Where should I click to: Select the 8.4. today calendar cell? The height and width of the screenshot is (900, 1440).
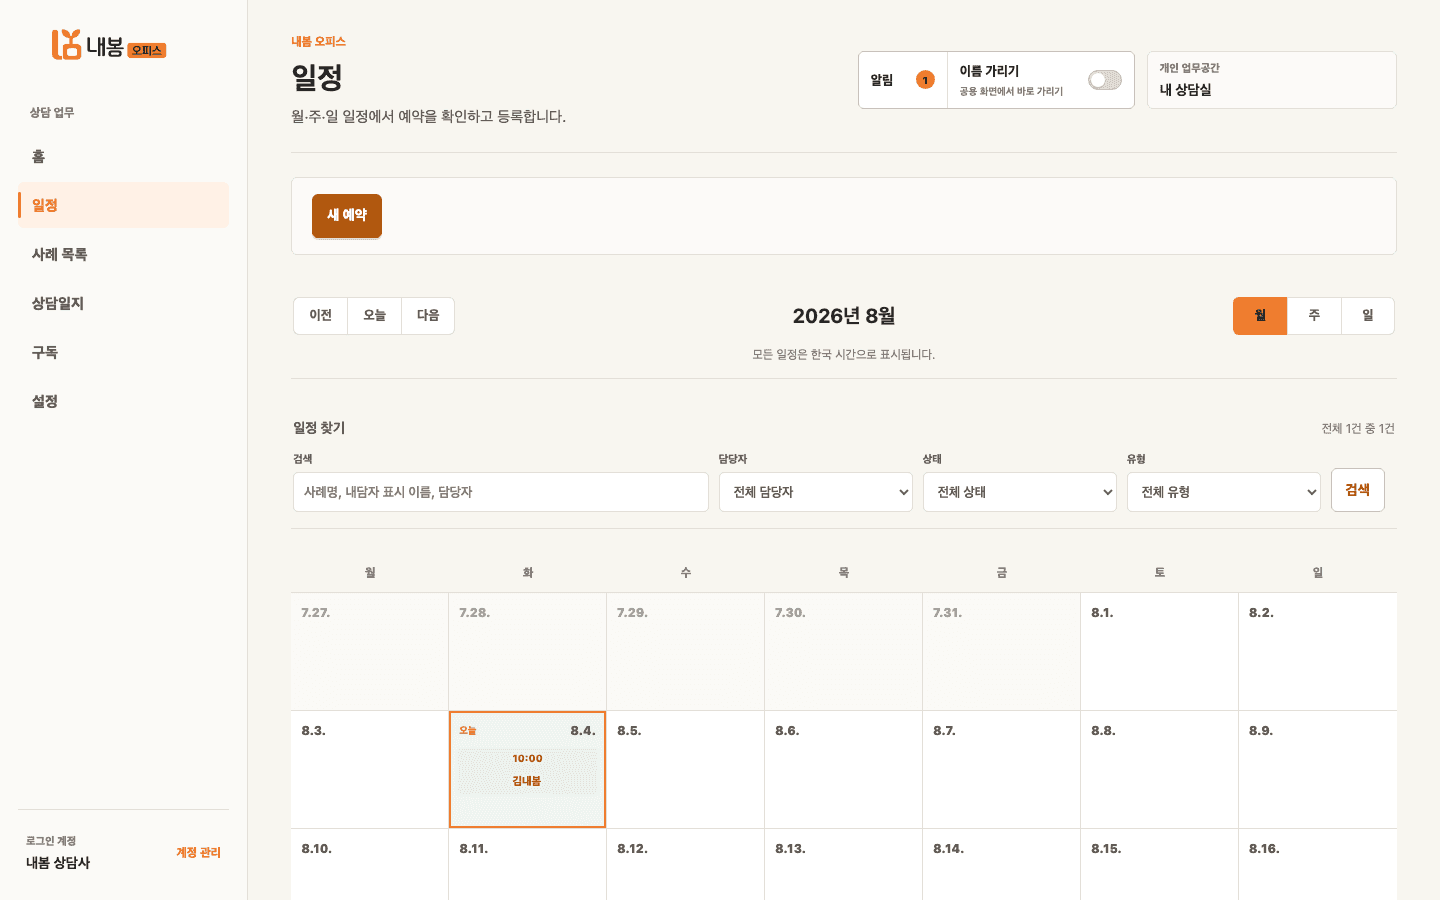point(527,770)
